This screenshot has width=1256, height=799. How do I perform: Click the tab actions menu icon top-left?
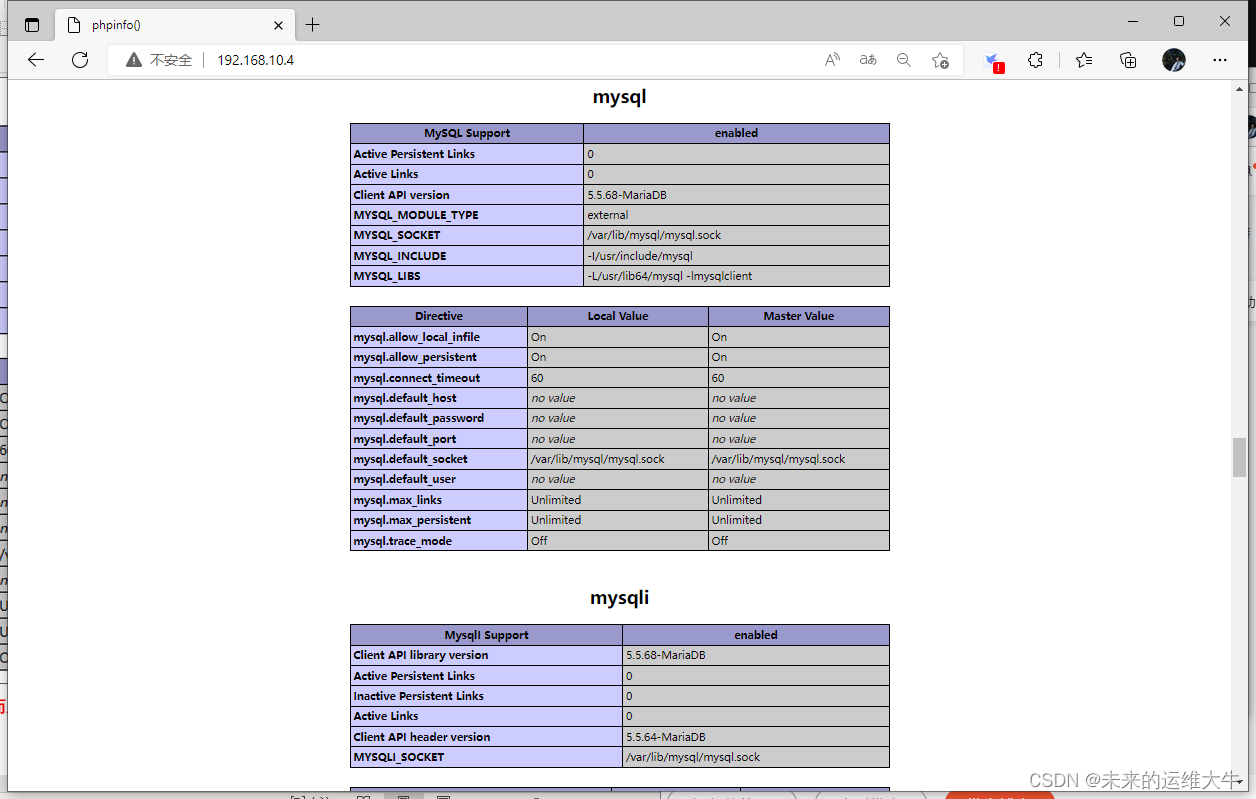pos(31,24)
